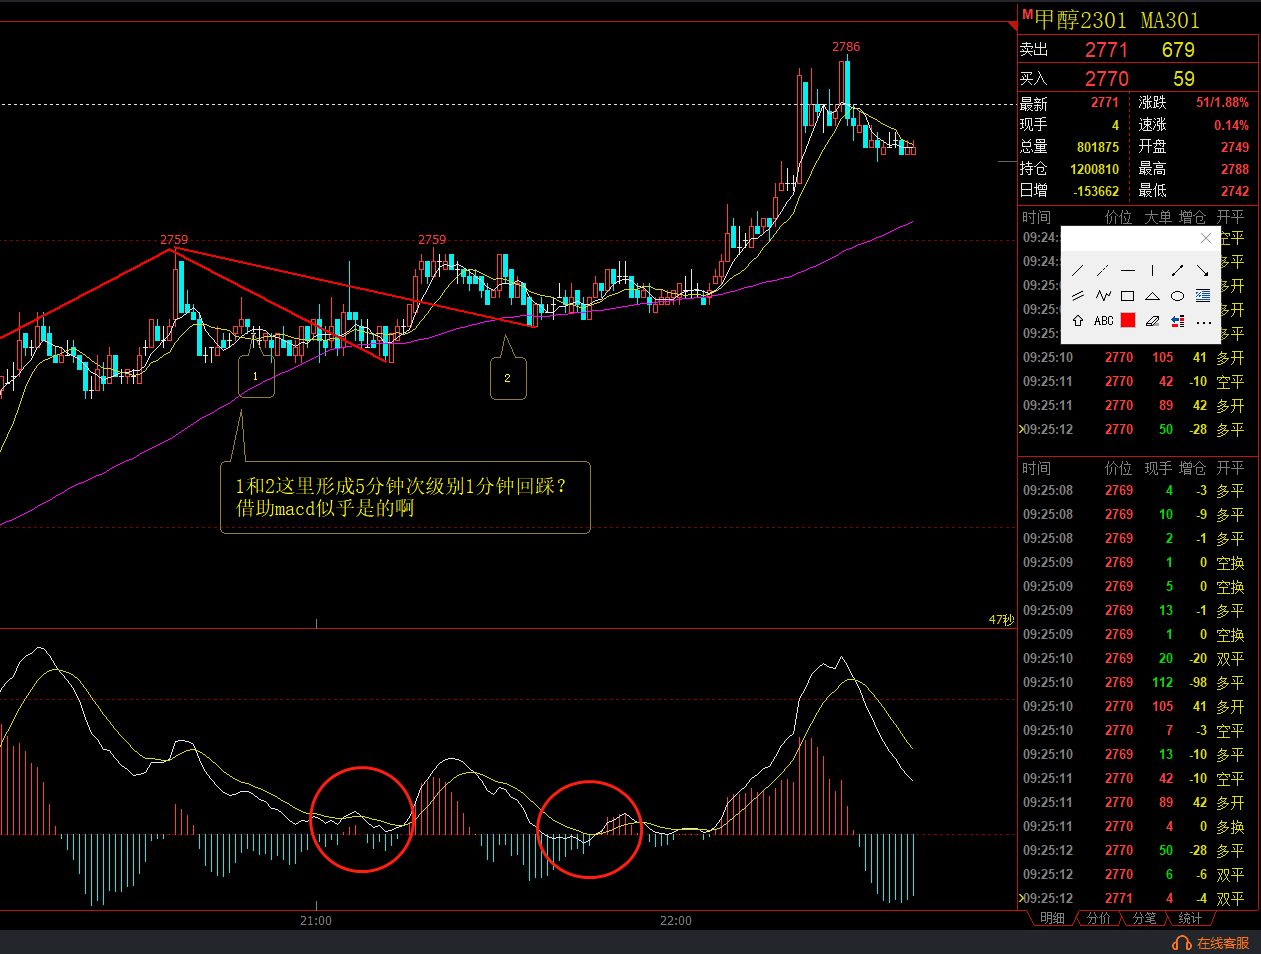Click the 2786 high price label on chart
The width and height of the screenshot is (1261, 954).
846,47
